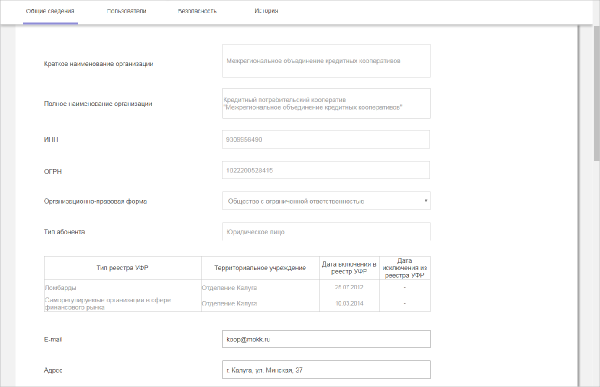The height and width of the screenshot is (387, 600).
Task: Click the ИНН input field
Action: click(326, 140)
